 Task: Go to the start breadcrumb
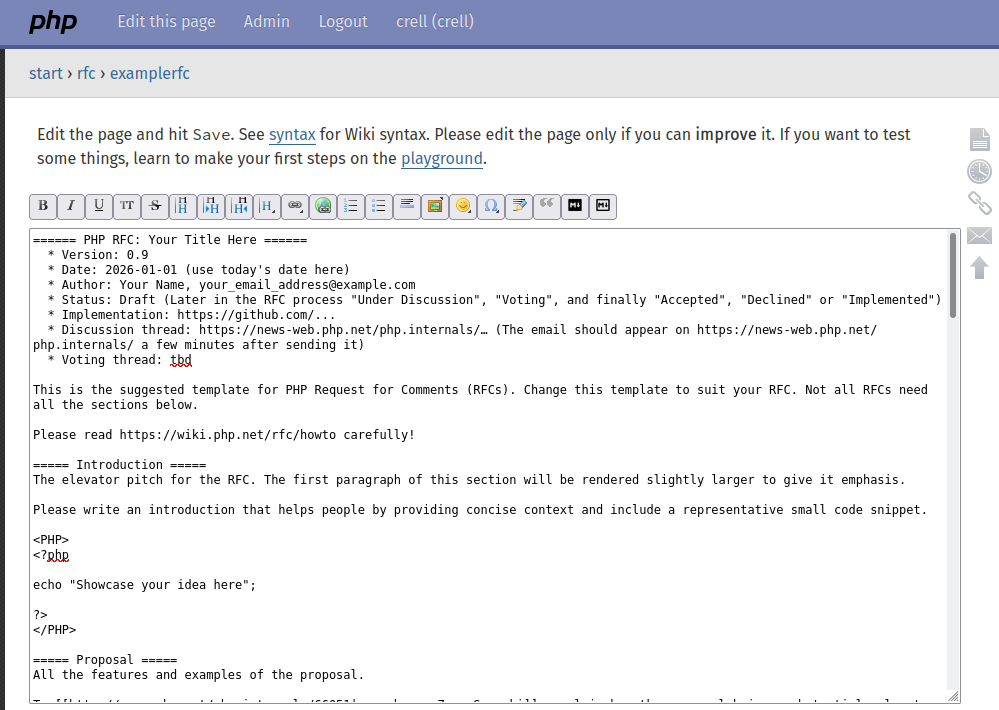pos(46,73)
